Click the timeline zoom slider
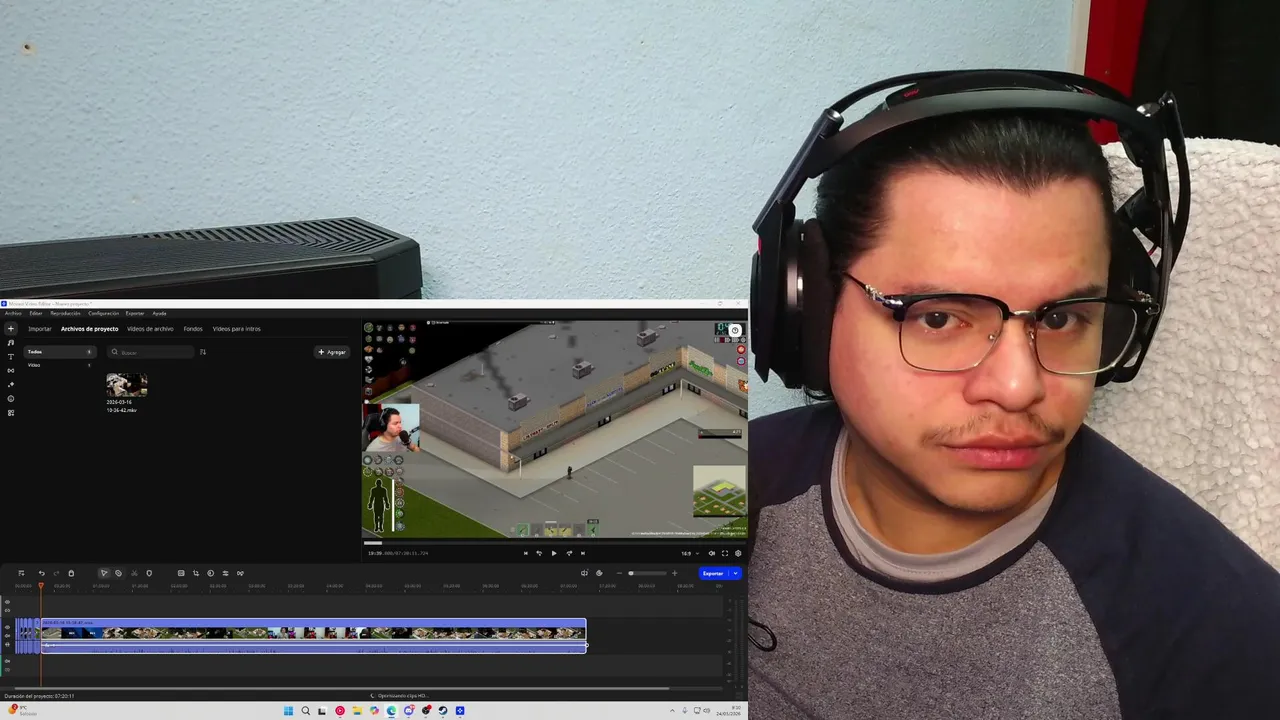1280x720 pixels. pyautogui.click(x=647, y=573)
